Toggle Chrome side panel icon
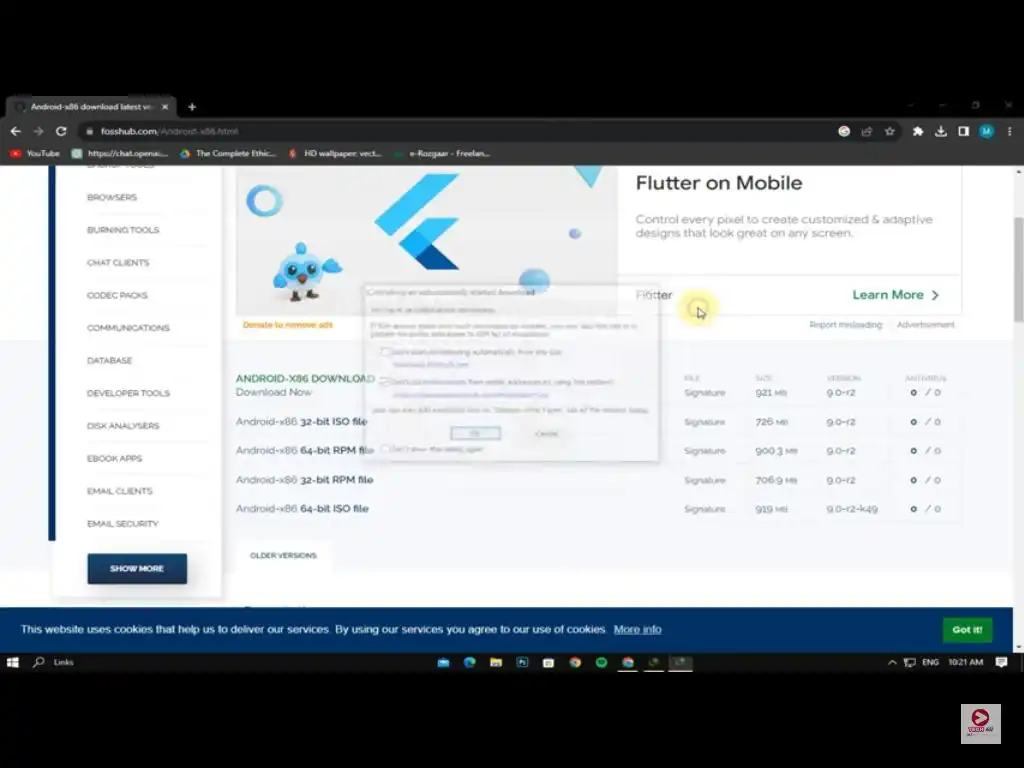 pos(963,131)
